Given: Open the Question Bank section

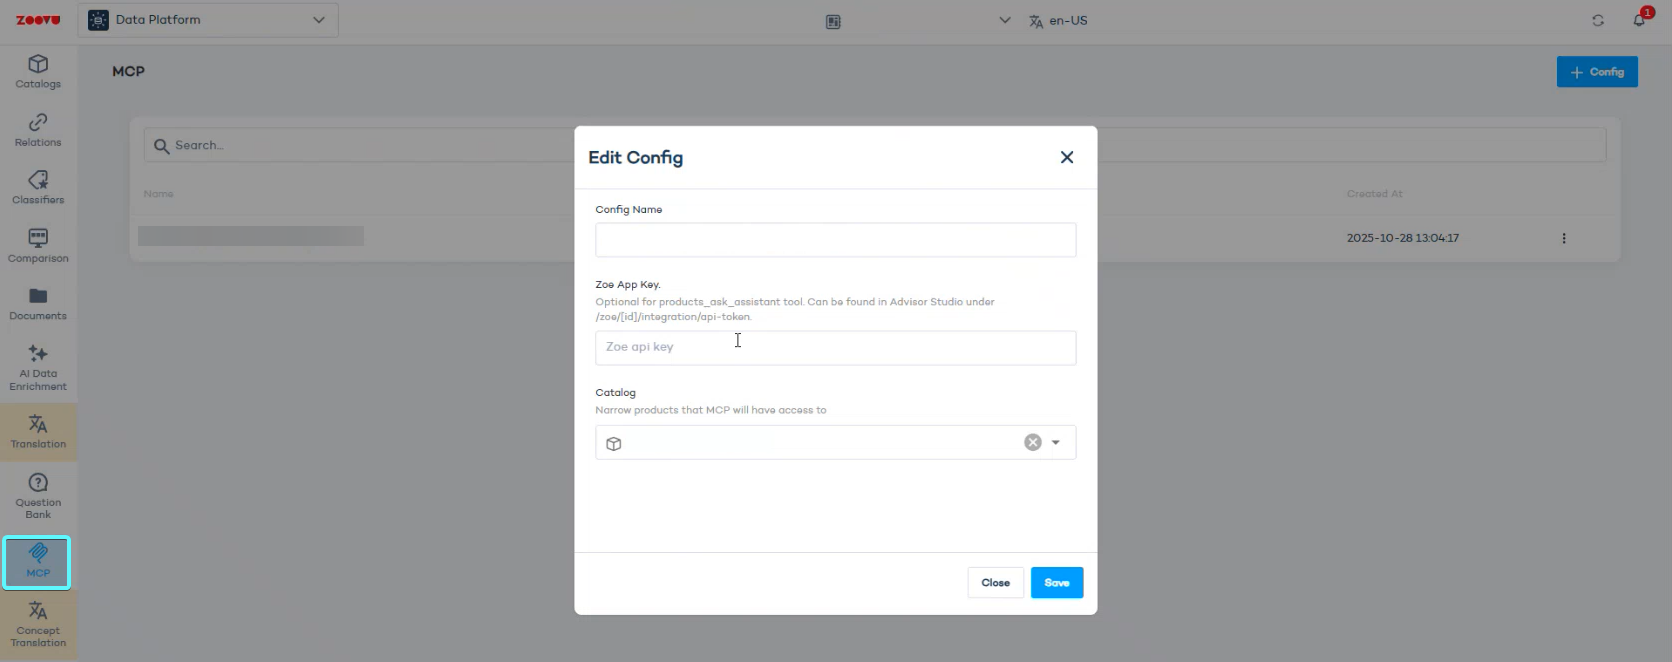Looking at the screenshot, I should [38, 496].
